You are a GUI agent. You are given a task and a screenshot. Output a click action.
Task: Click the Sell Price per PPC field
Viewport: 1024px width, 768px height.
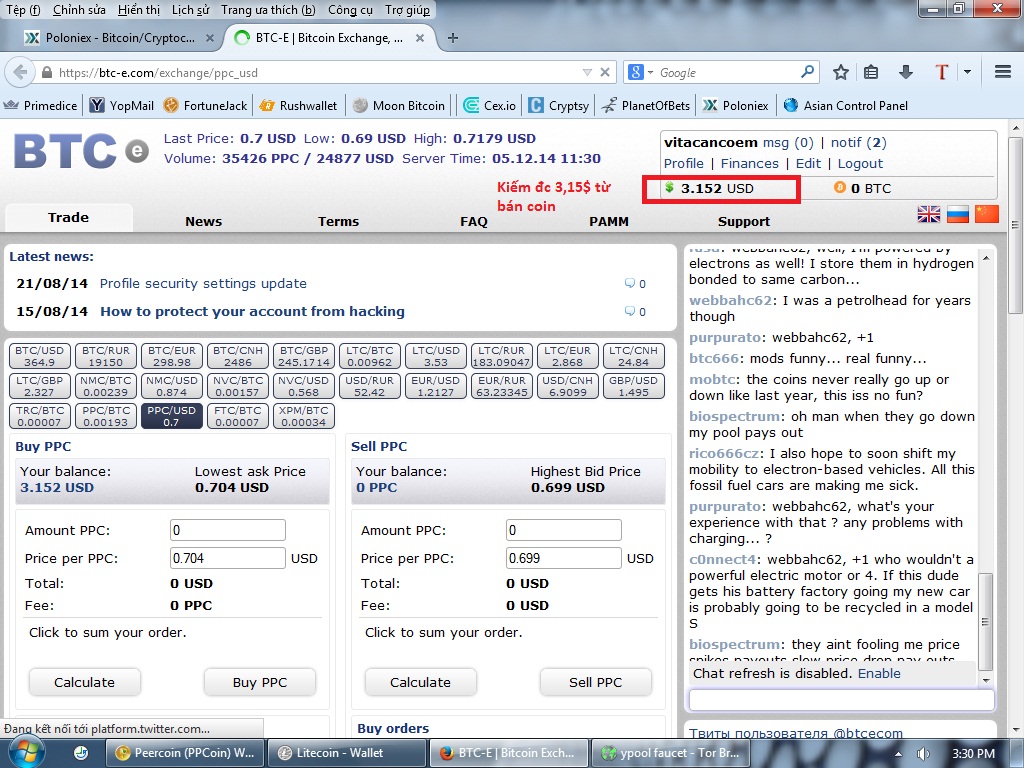(564, 558)
